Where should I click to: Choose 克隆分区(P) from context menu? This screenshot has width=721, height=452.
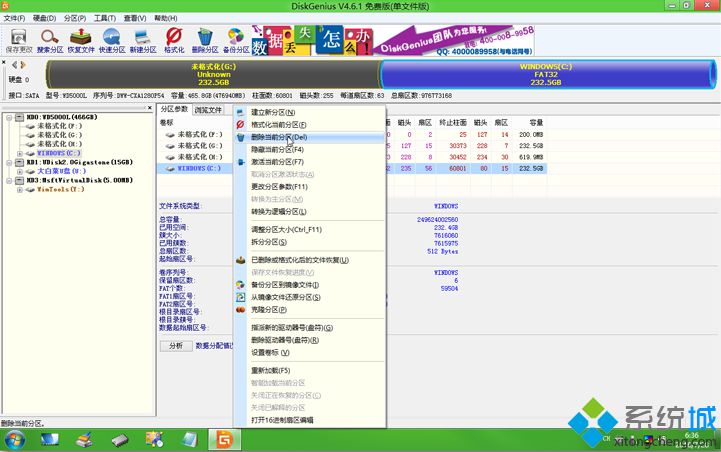pyautogui.click(x=309, y=309)
